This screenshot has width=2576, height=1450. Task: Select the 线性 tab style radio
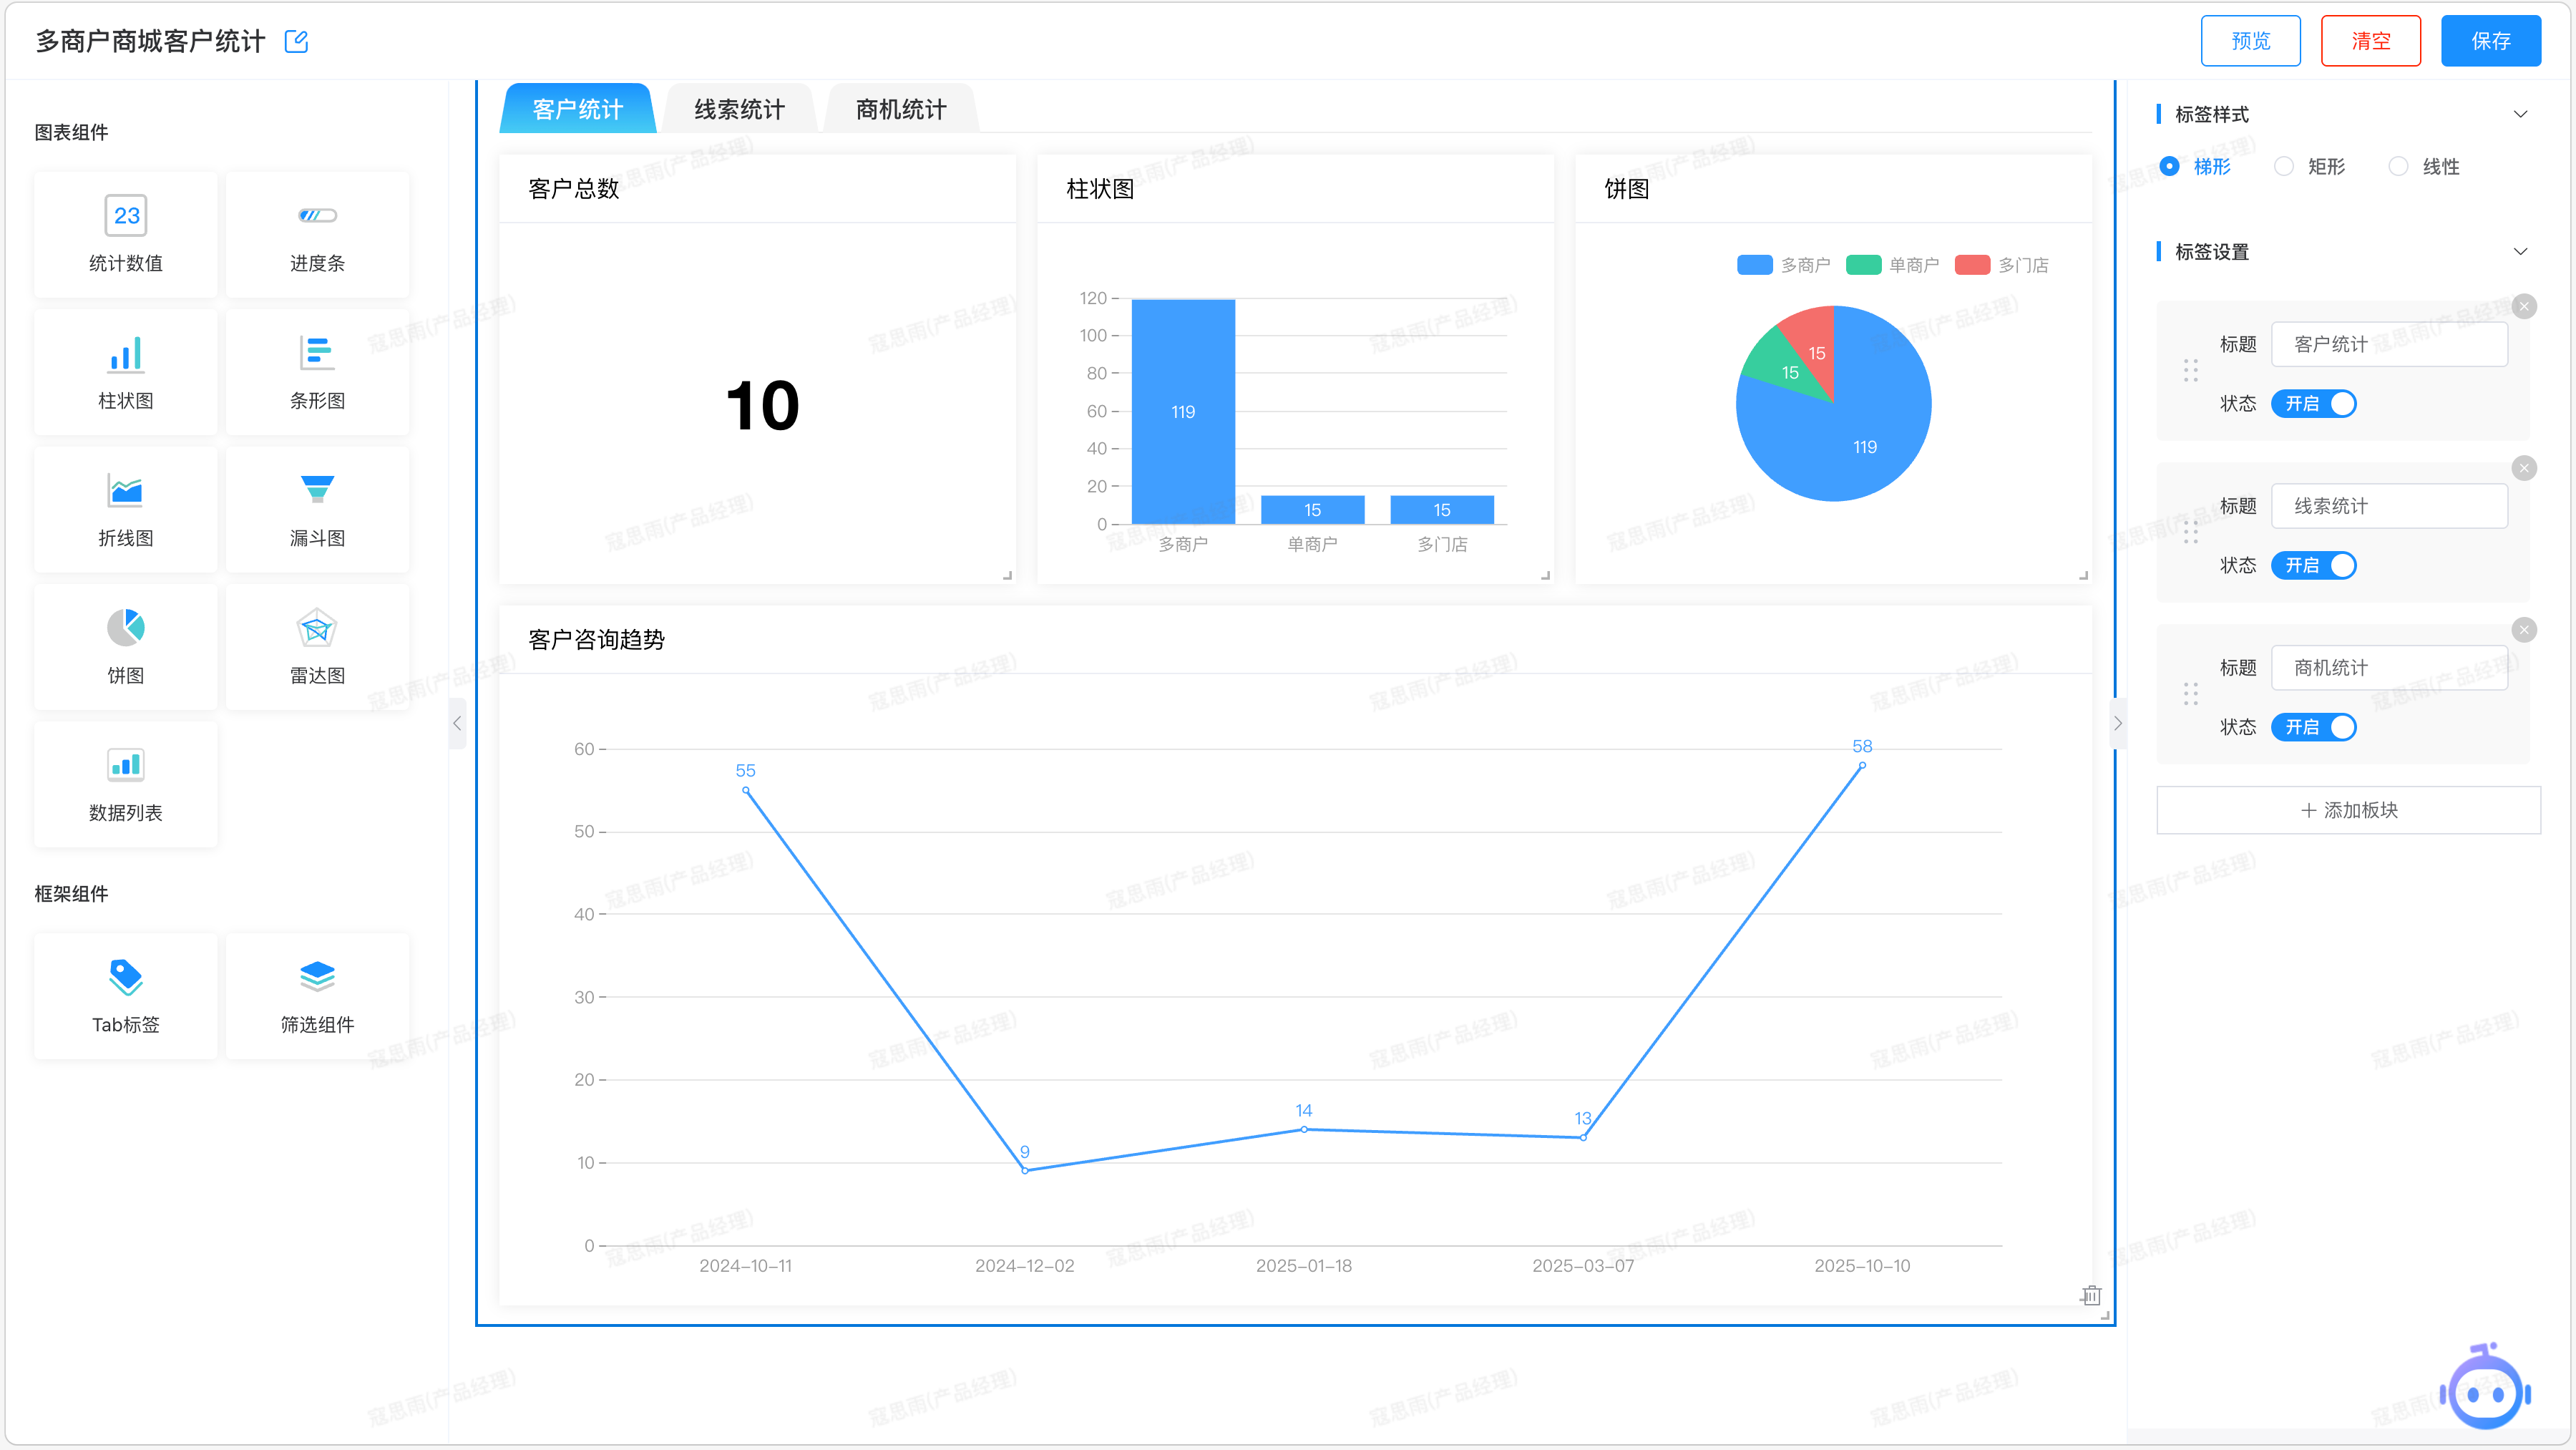tap(2398, 166)
